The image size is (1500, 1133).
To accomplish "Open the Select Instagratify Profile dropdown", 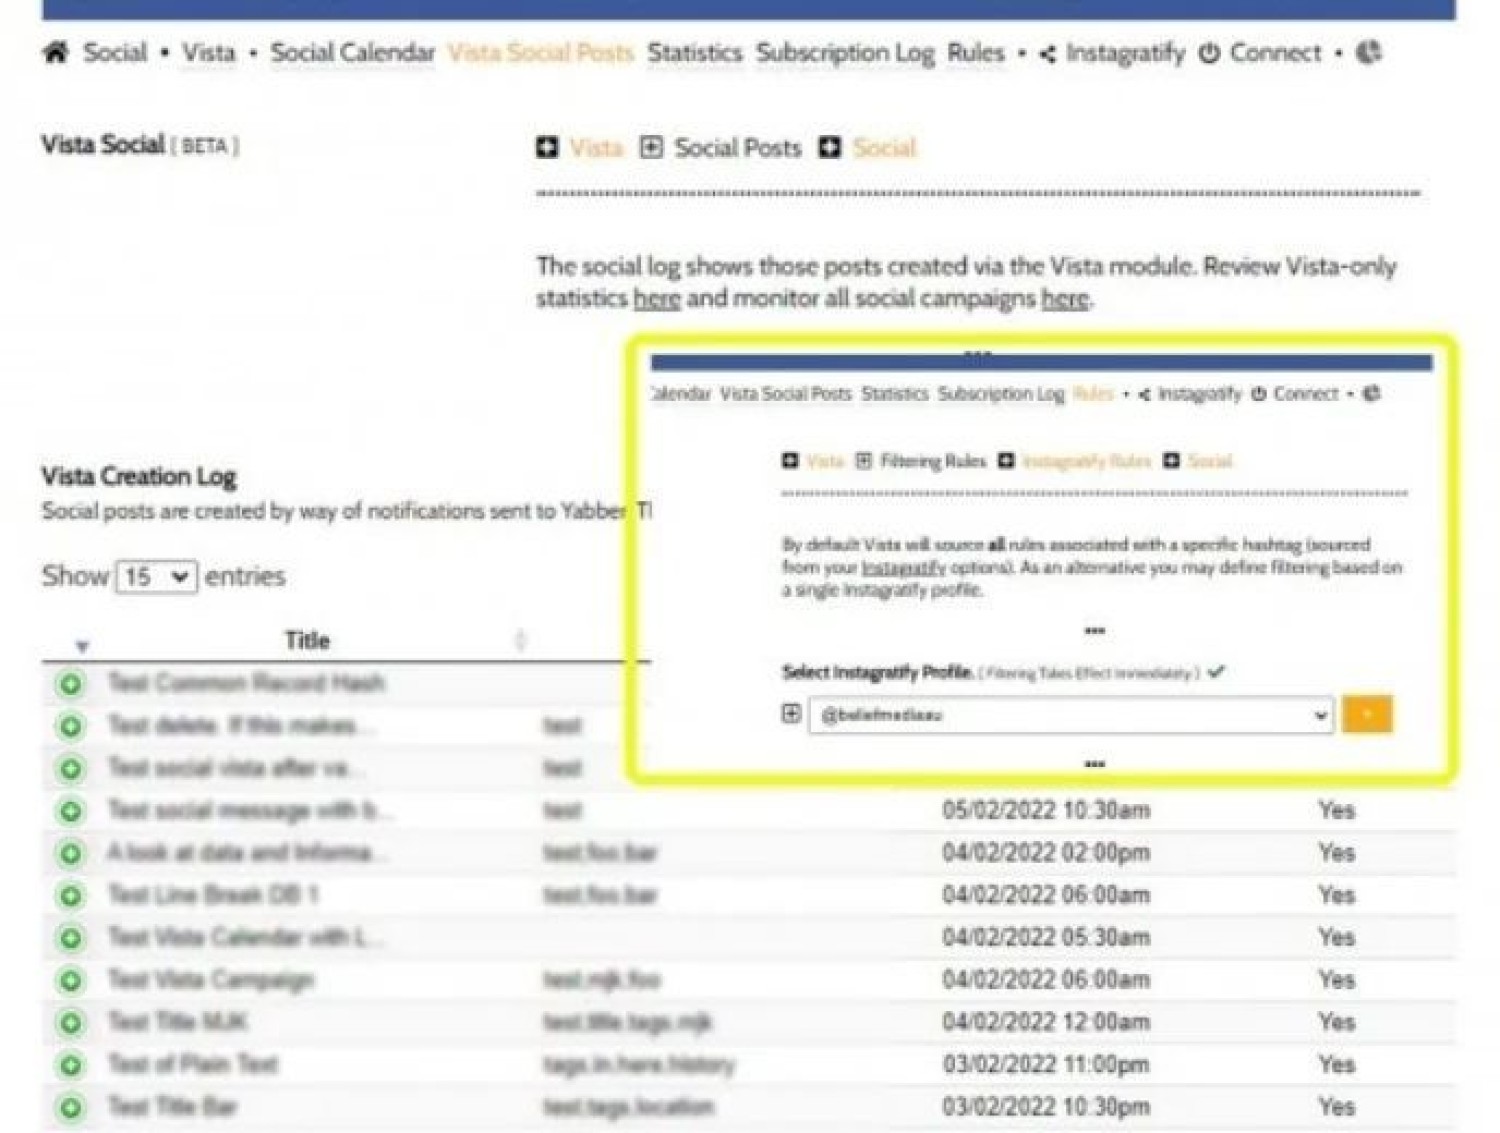I will [x=1071, y=715].
